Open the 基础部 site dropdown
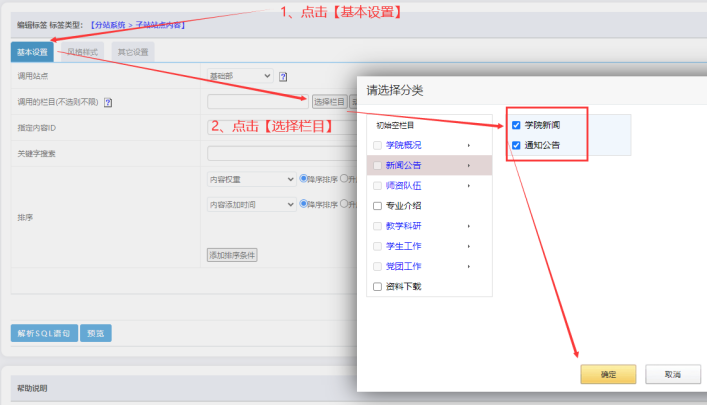Screen dimensions: 708x406 click(x=239, y=76)
